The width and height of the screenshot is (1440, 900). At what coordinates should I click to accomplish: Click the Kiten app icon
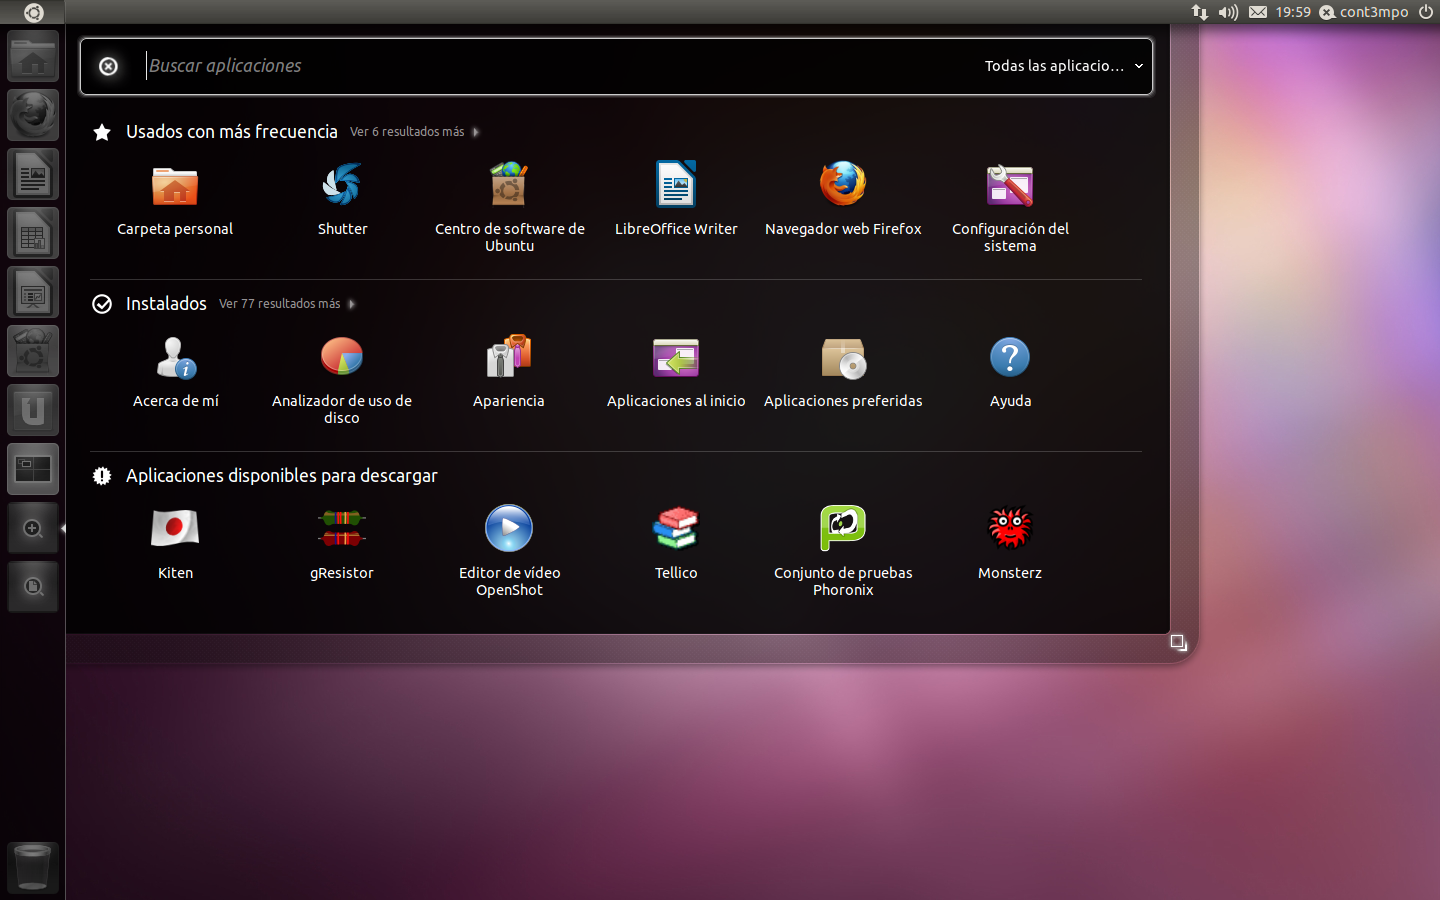(175, 530)
